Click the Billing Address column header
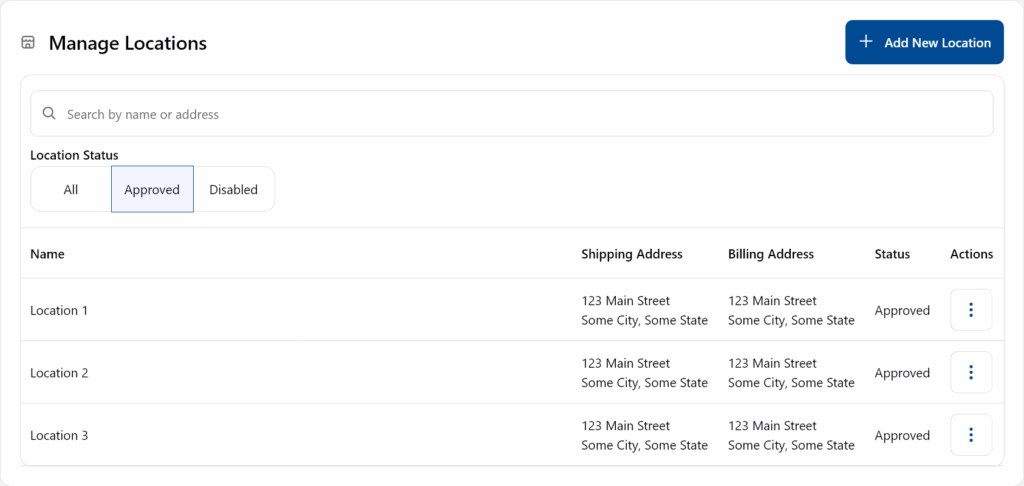 pos(771,254)
